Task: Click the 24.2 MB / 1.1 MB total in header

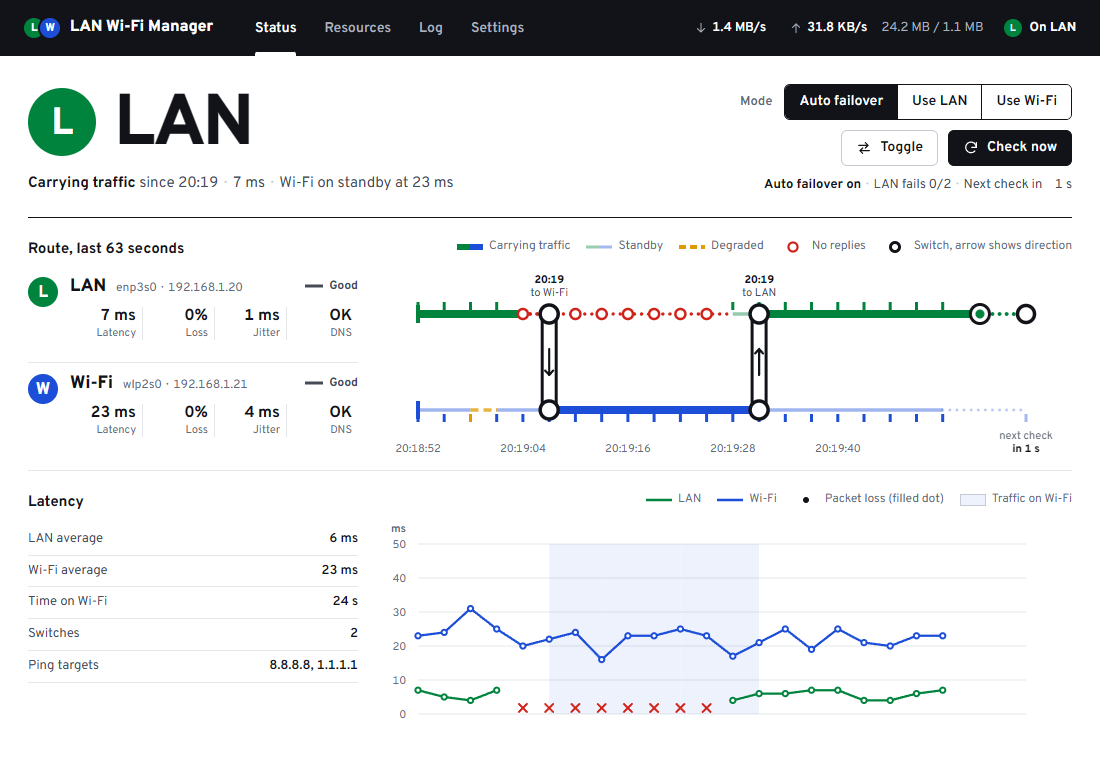Action: pyautogui.click(x=932, y=27)
